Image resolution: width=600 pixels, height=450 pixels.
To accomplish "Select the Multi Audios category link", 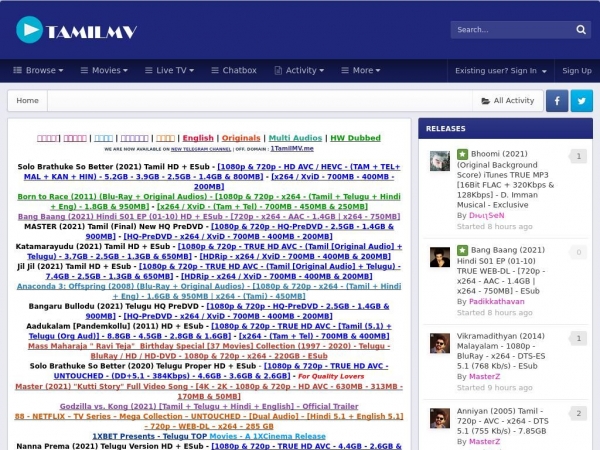I will pos(295,138).
